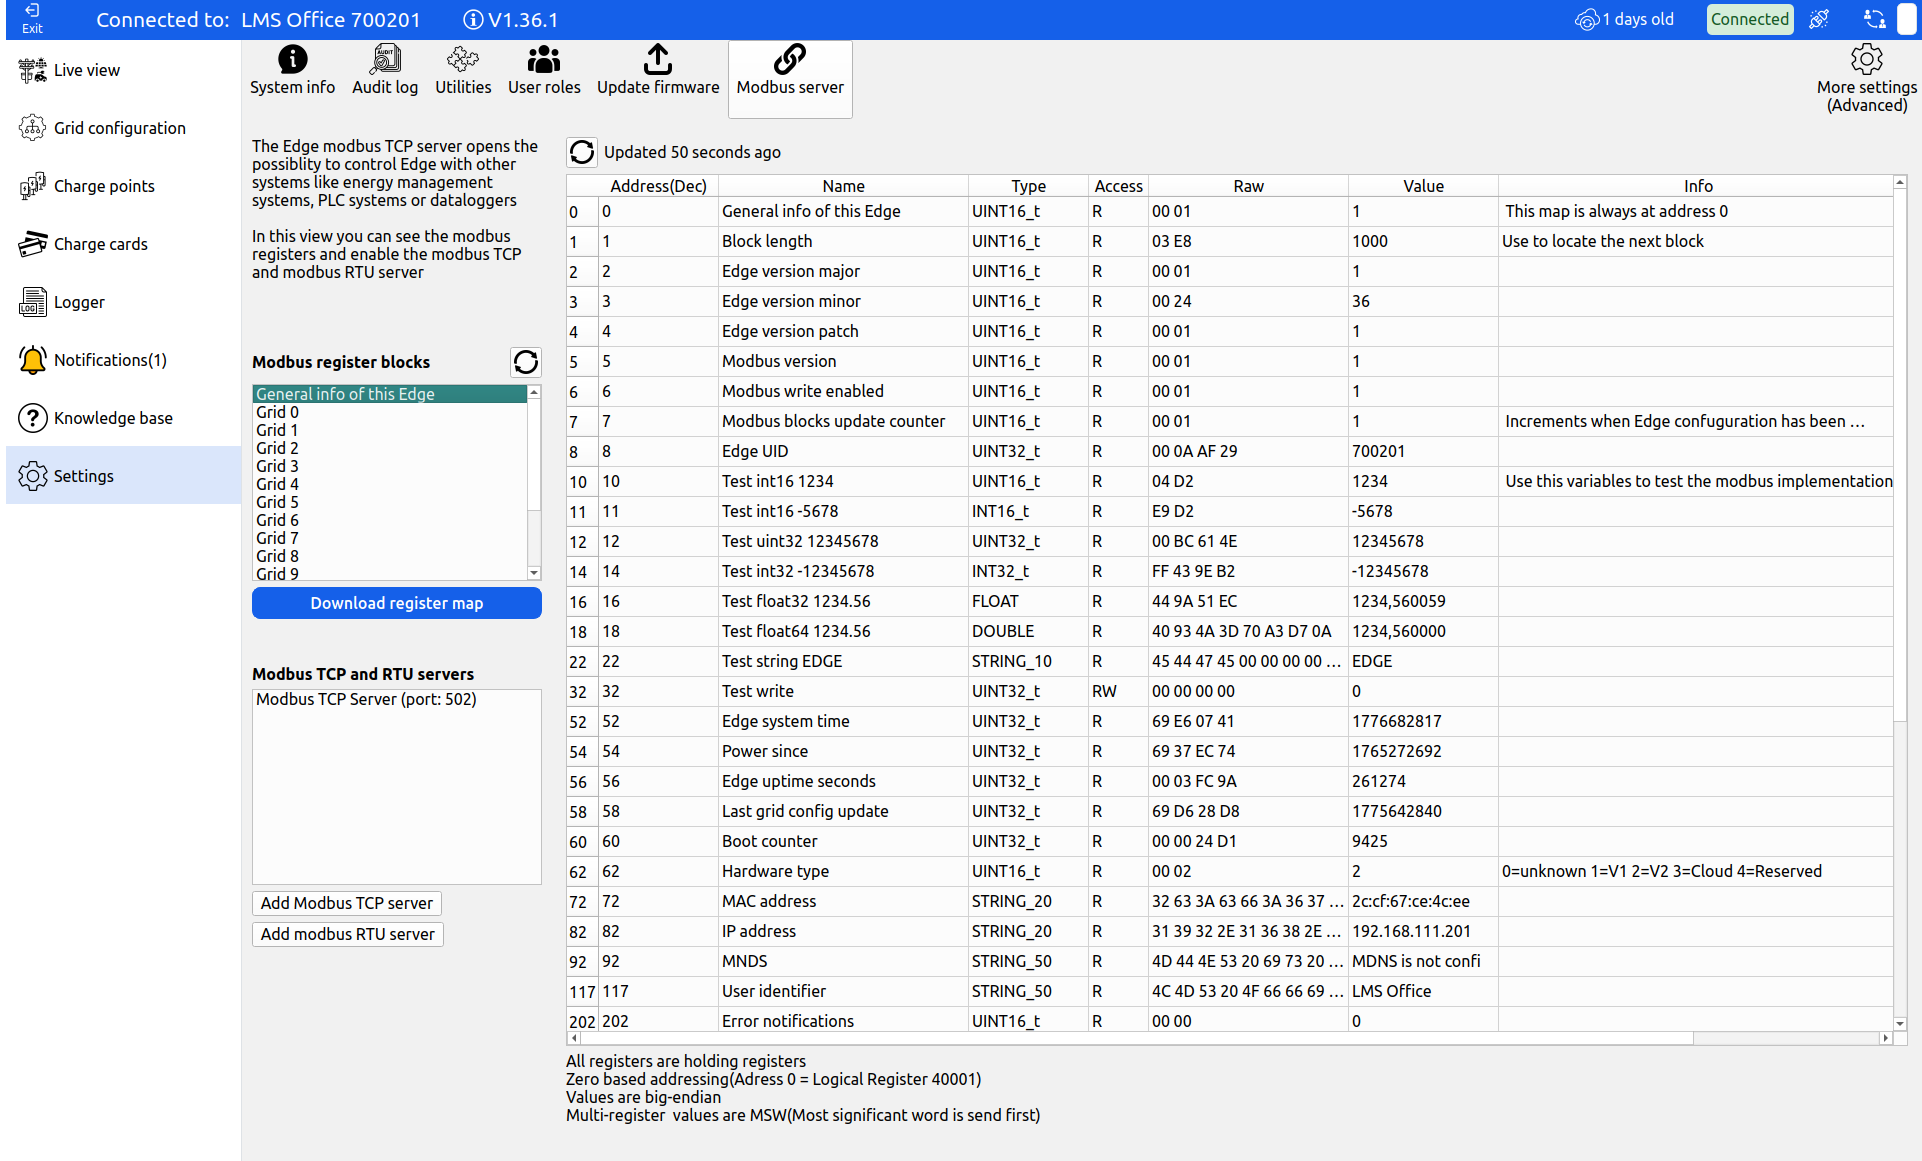
Task: Click the register blocks list scroll-up arrow
Action: 534,392
